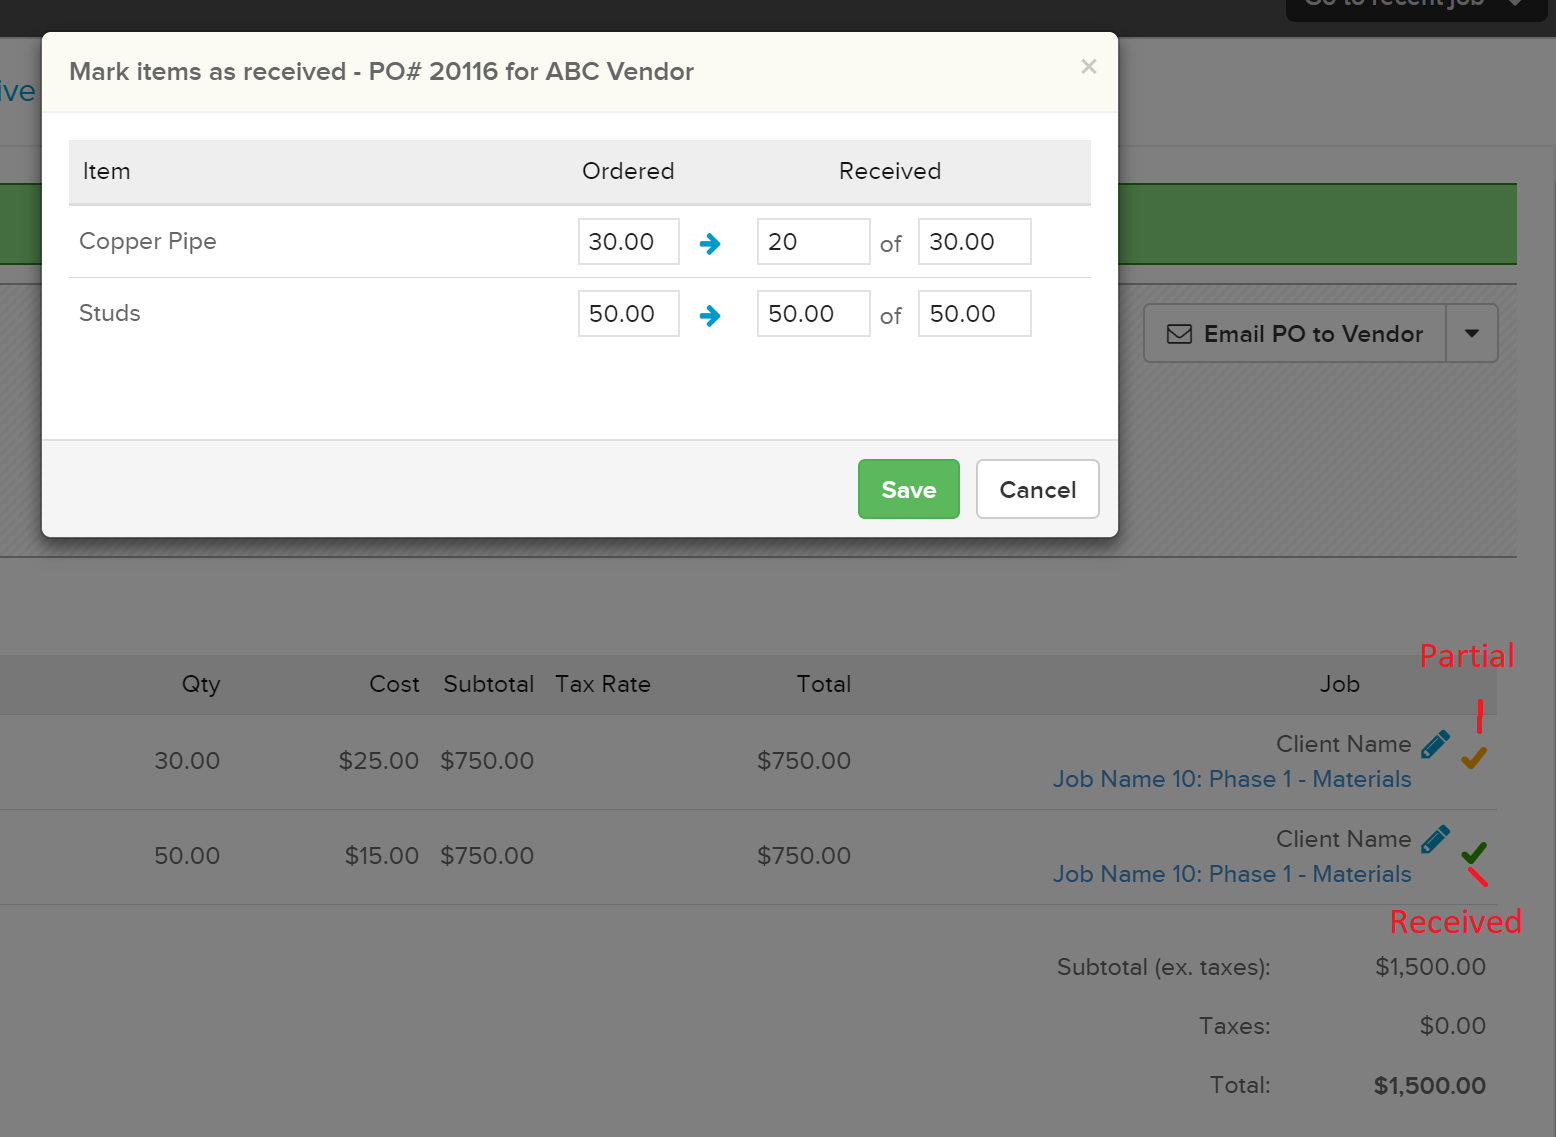Image resolution: width=1556 pixels, height=1137 pixels.
Task: Click pencil edit icon in $15.00 cost row
Action: pos(1435,839)
